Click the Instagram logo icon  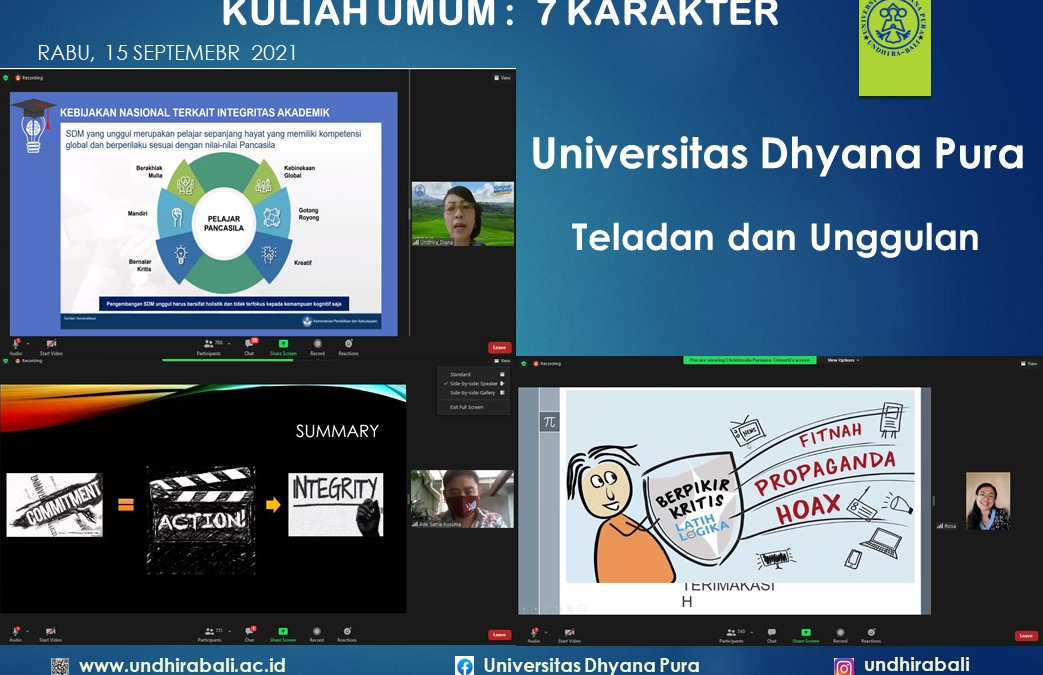pos(844,666)
